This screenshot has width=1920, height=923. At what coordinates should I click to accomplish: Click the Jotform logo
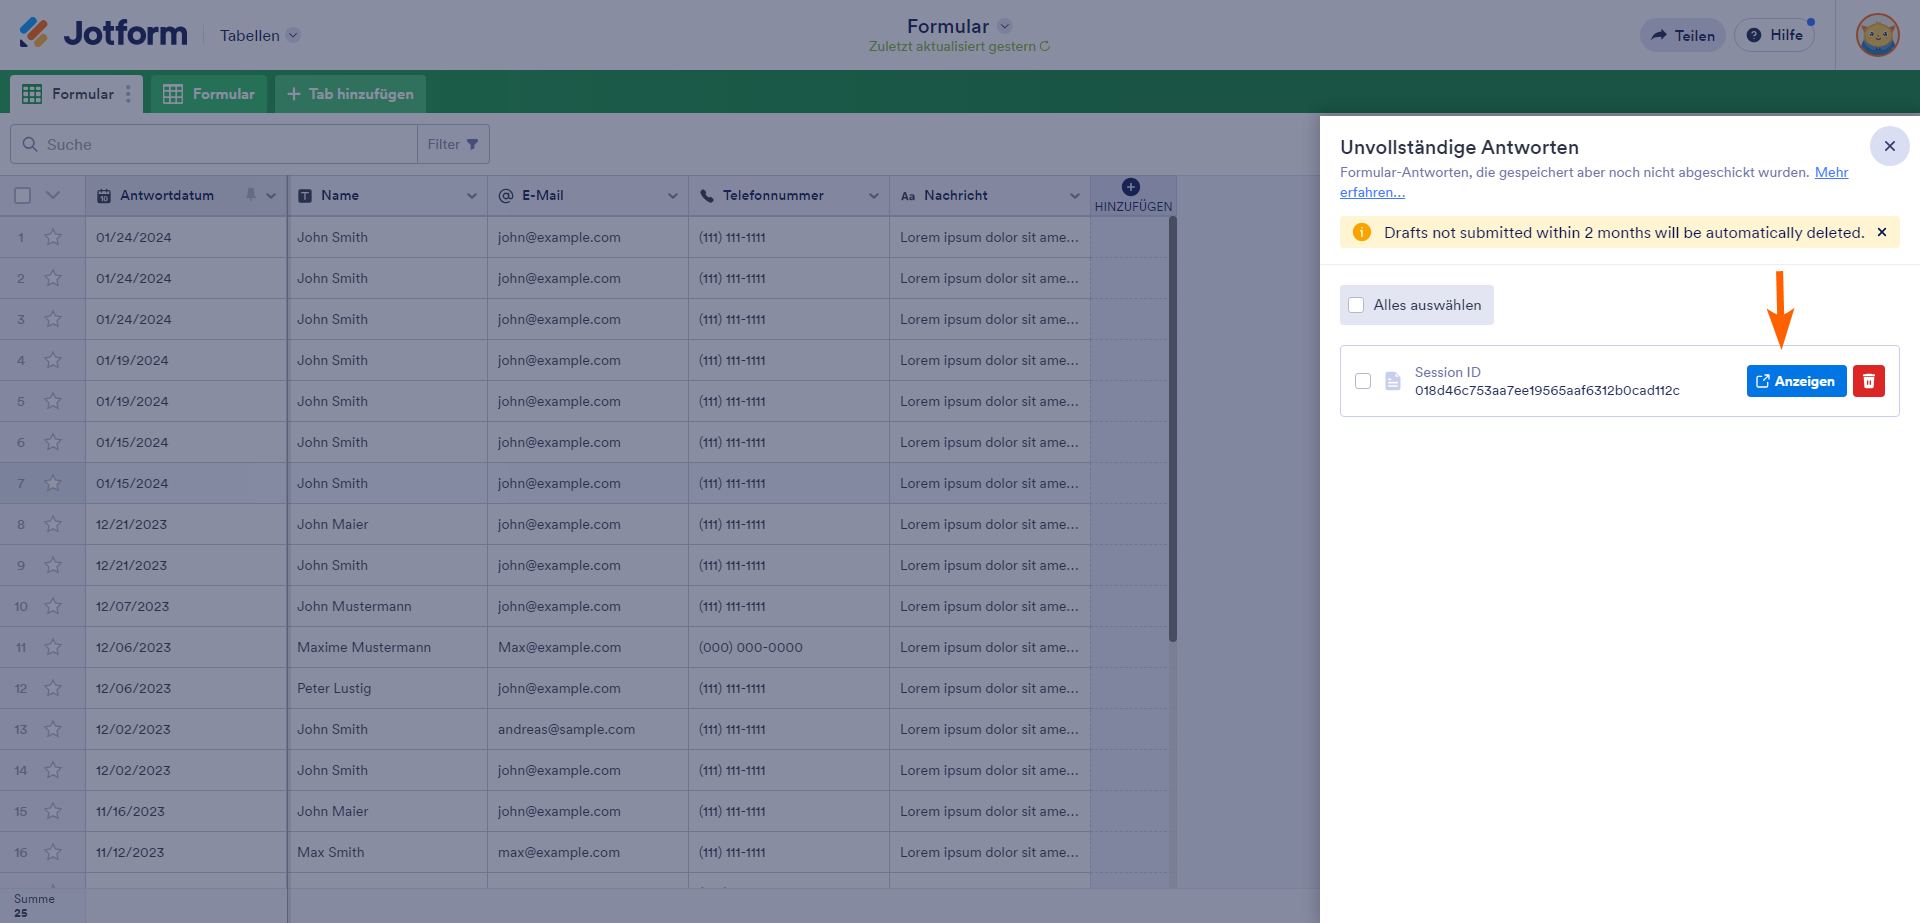click(103, 34)
